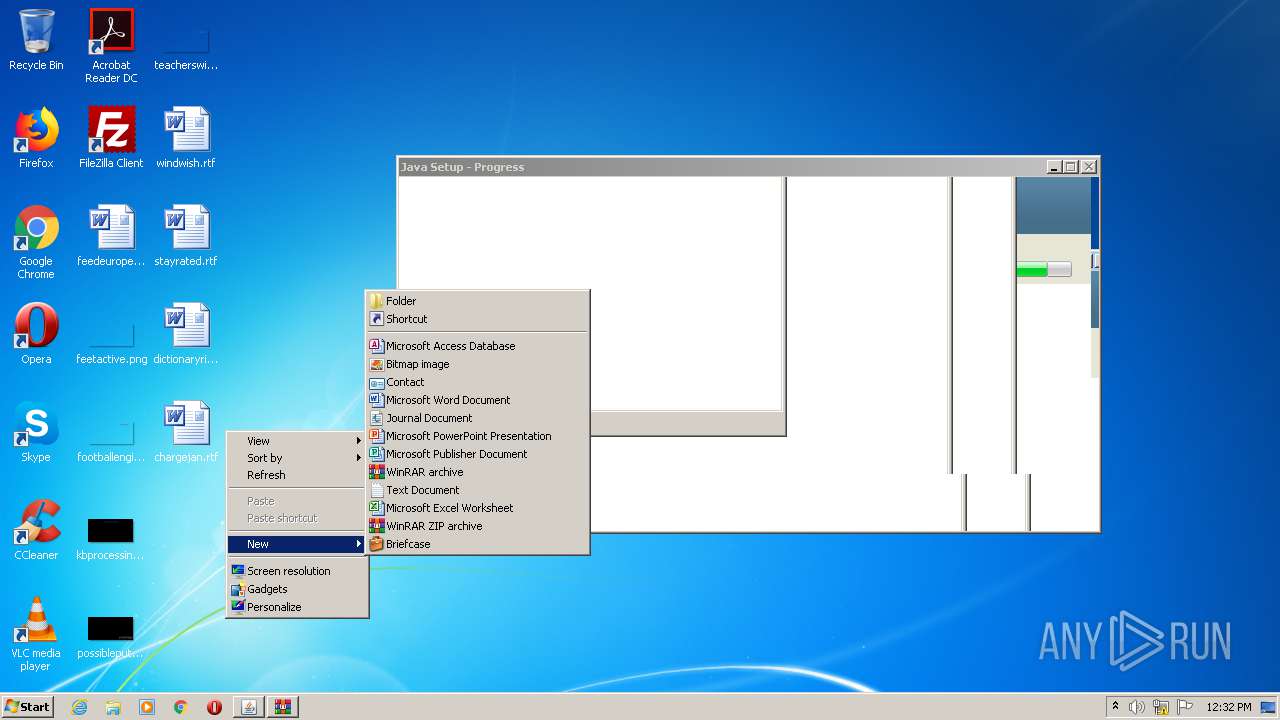
Task: Select the Opera desktop shortcut
Action: pos(36,334)
